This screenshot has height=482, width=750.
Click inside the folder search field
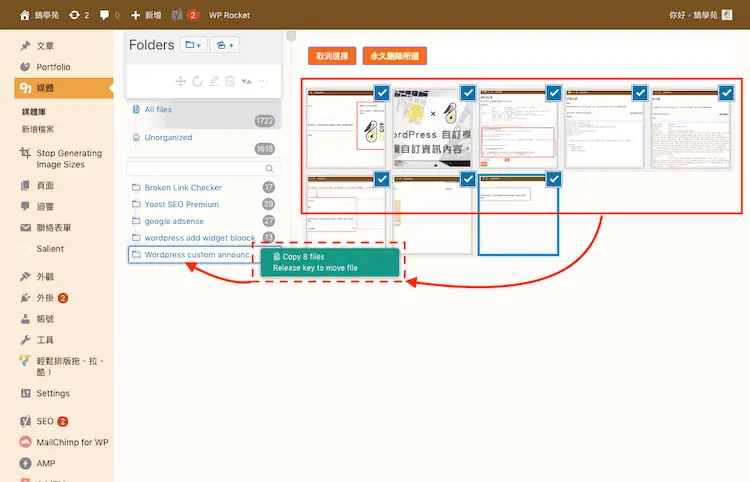(196, 168)
